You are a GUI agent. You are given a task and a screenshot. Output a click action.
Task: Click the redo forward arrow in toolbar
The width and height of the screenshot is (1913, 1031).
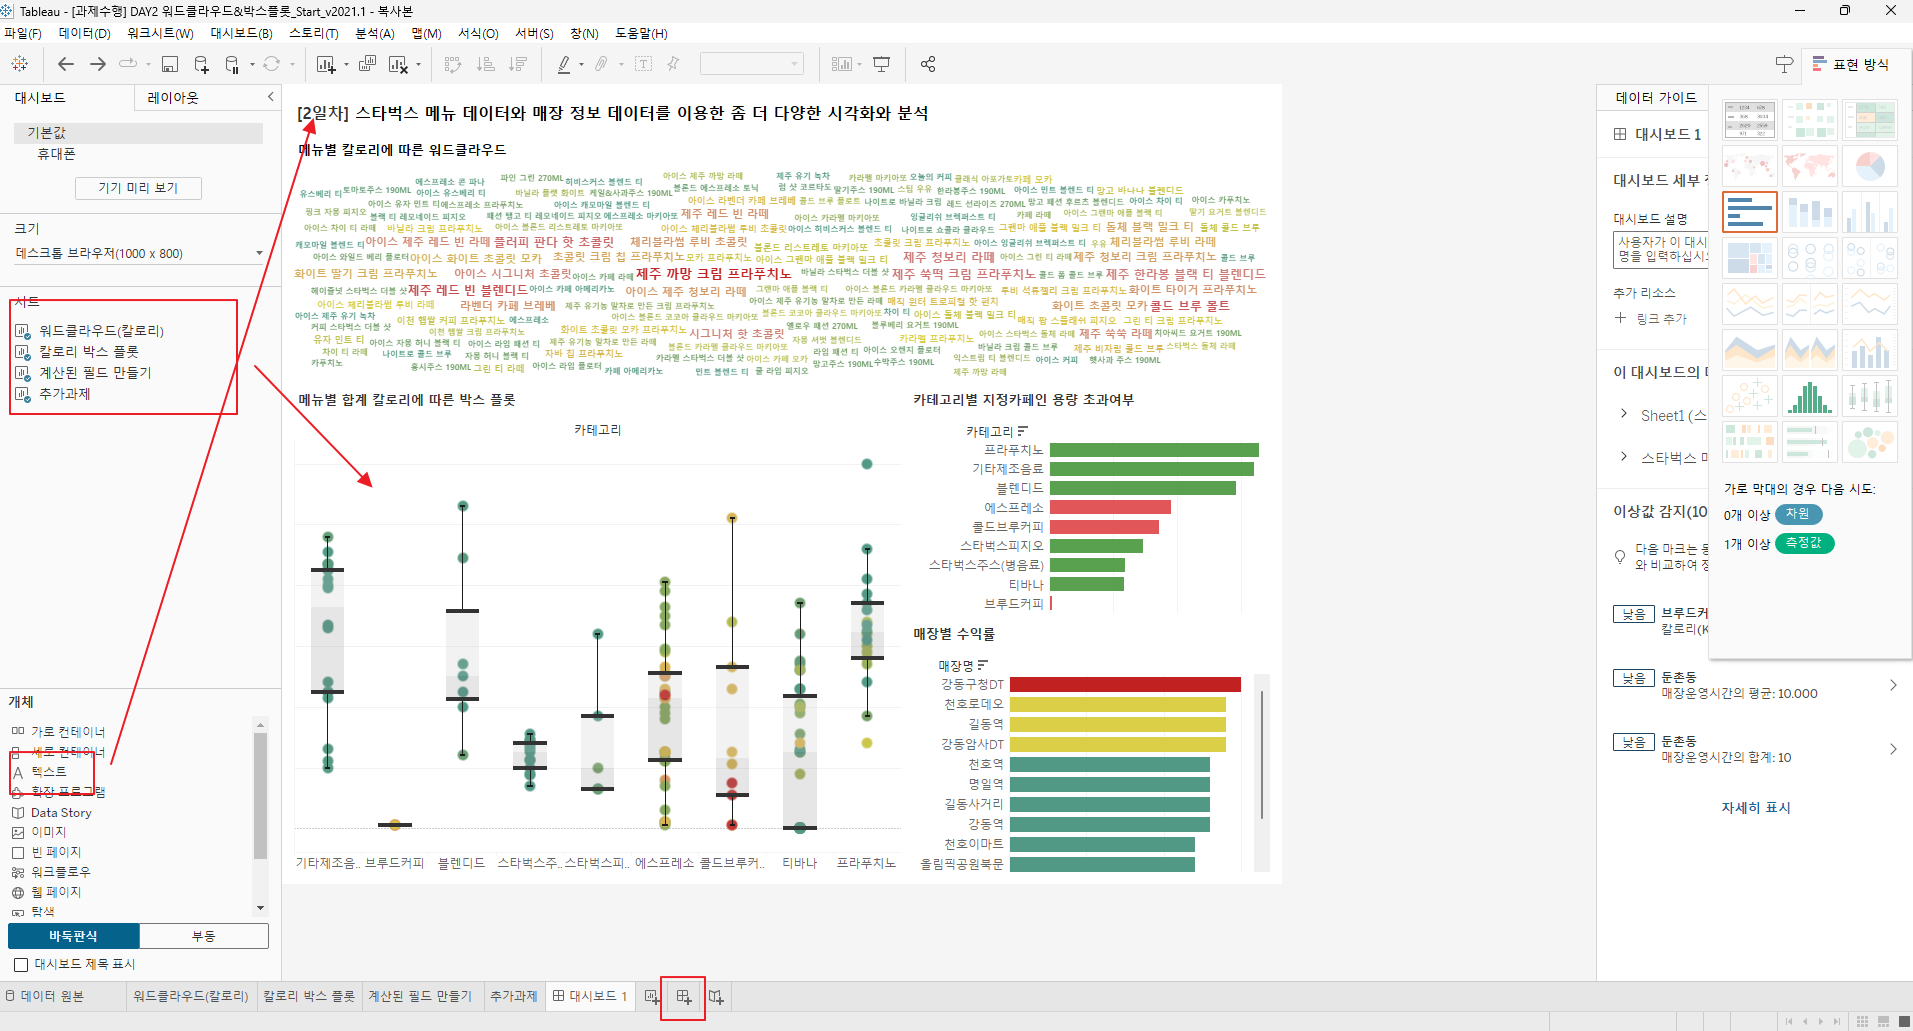point(98,64)
